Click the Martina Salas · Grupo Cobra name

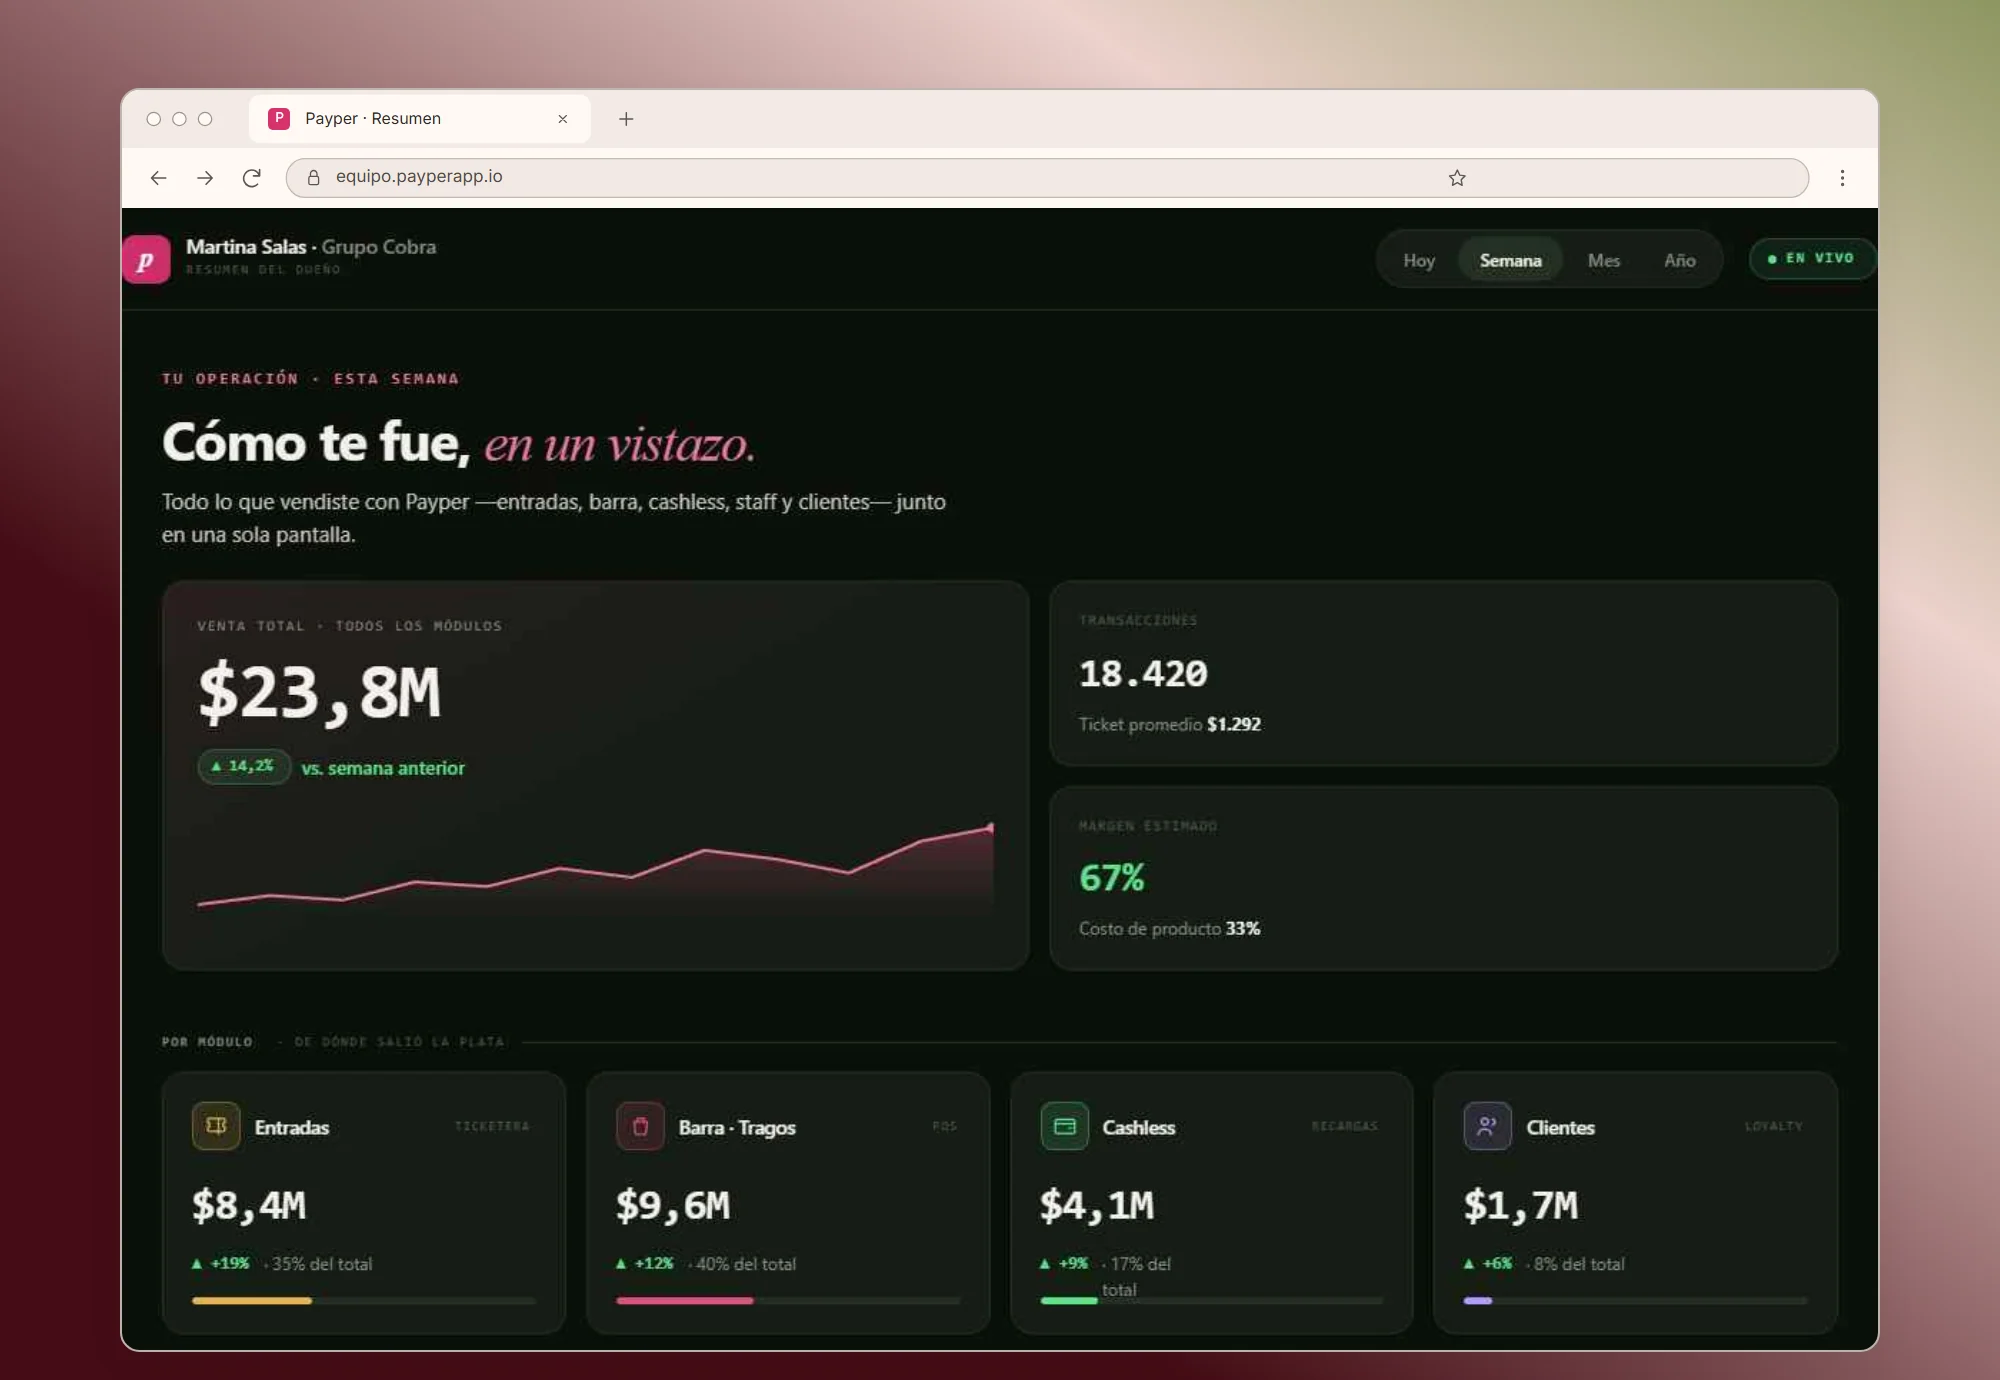pyautogui.click(x=311, y=247)
